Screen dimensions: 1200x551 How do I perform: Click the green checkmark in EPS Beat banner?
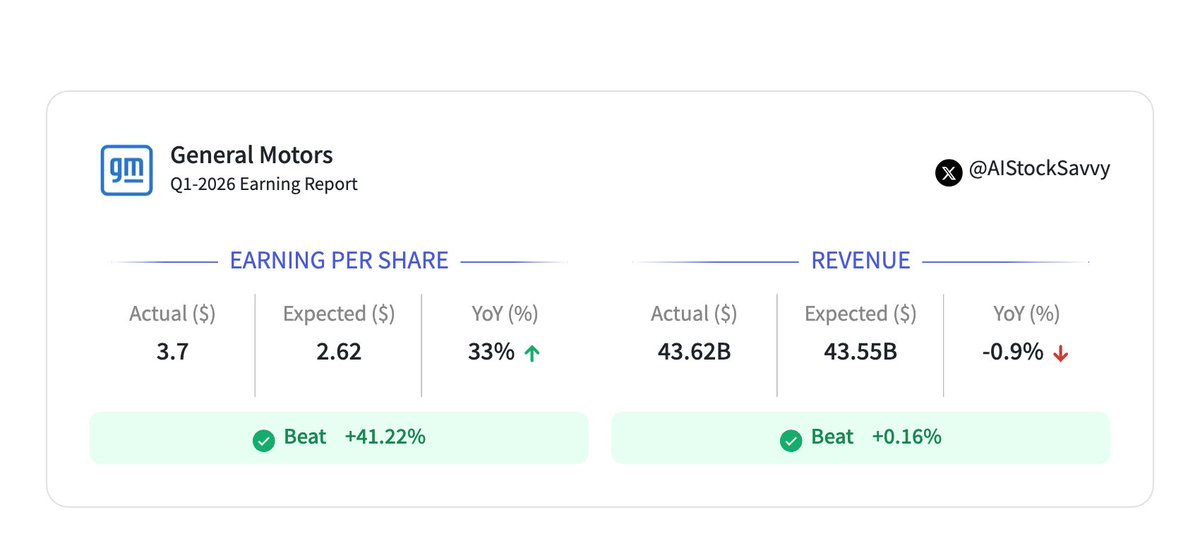[264, 439]
